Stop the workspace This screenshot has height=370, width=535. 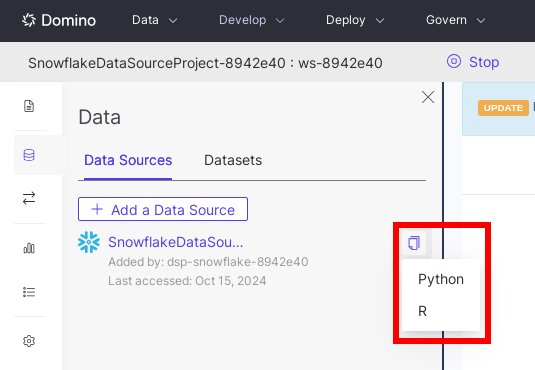(473, 62)
